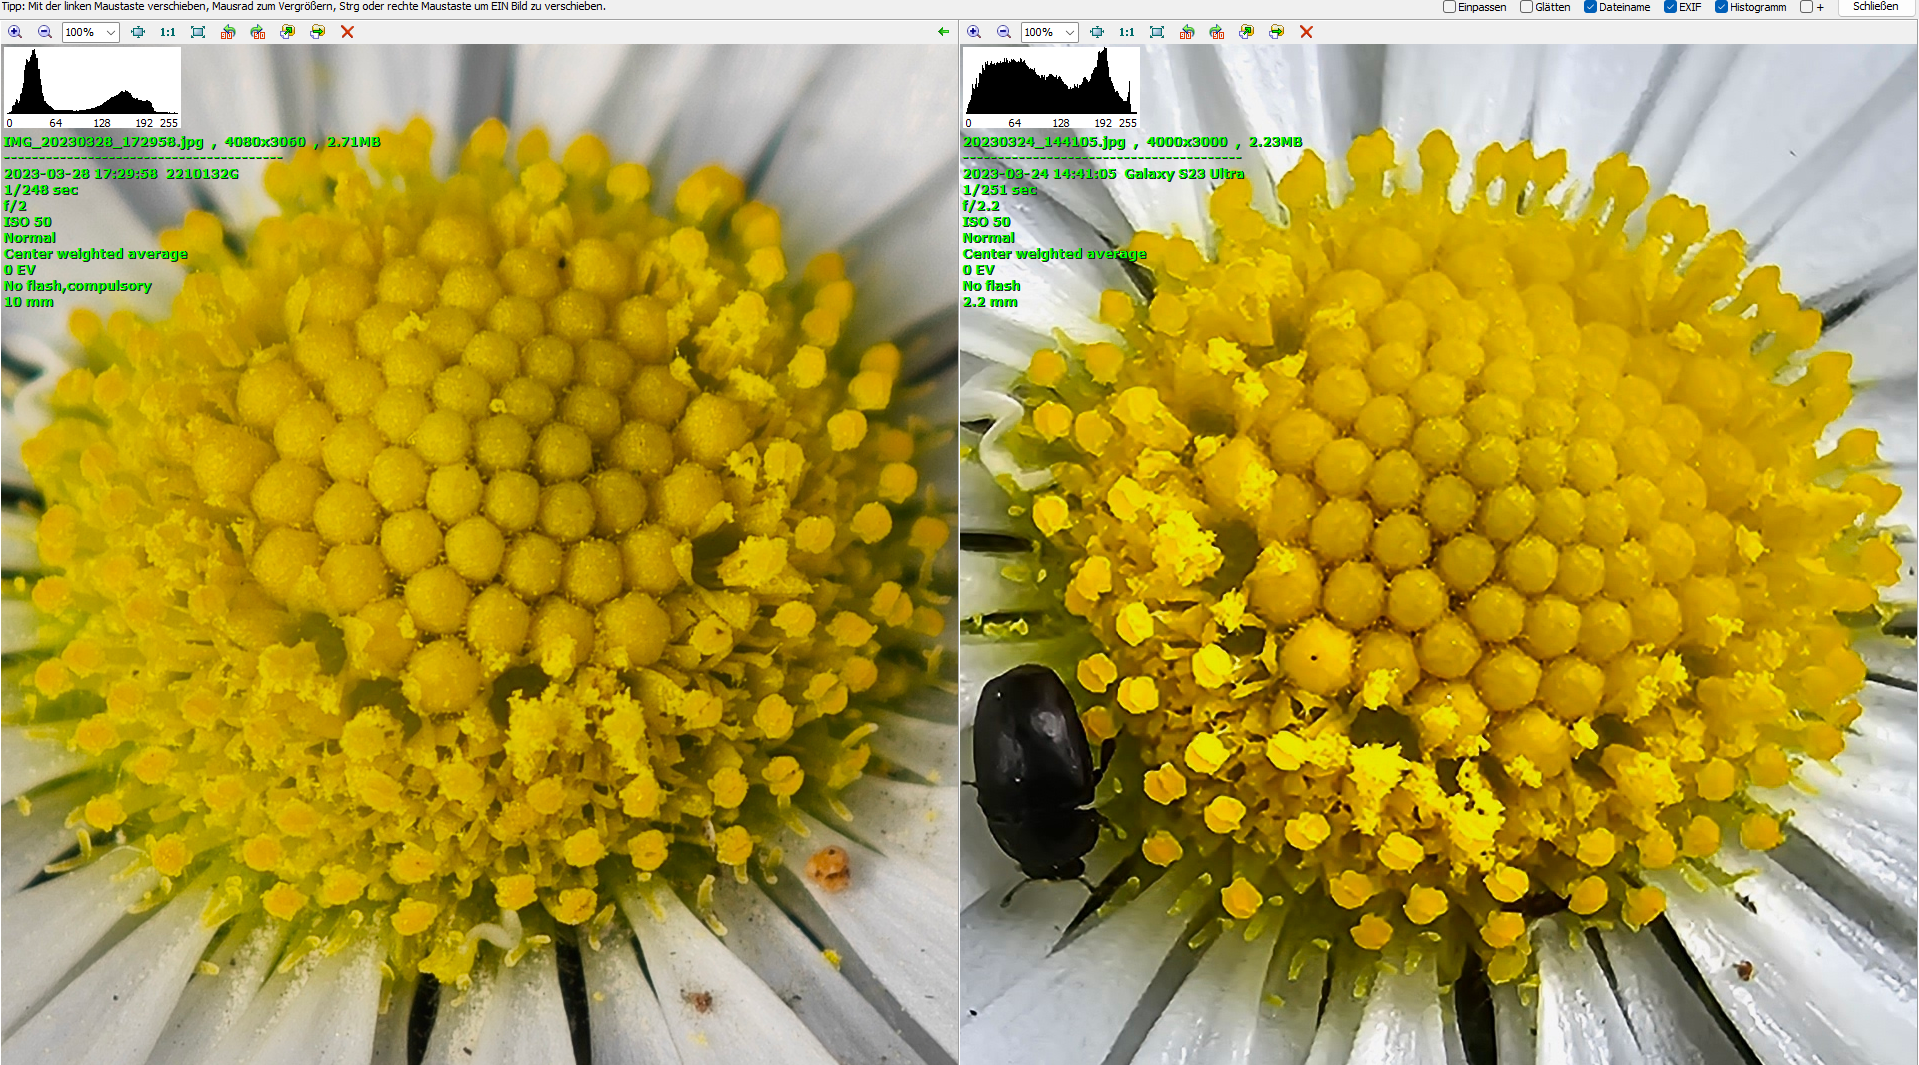The height and width of the screenshot is (1065, 1919).
Task: Disable the Histogramm checkbox
Action: (1721, 7)
